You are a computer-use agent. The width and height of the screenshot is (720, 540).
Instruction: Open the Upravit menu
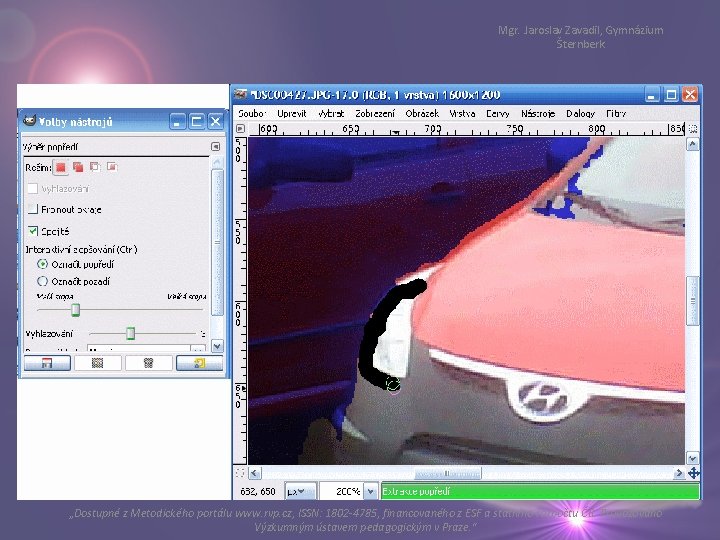pos(292,113)
